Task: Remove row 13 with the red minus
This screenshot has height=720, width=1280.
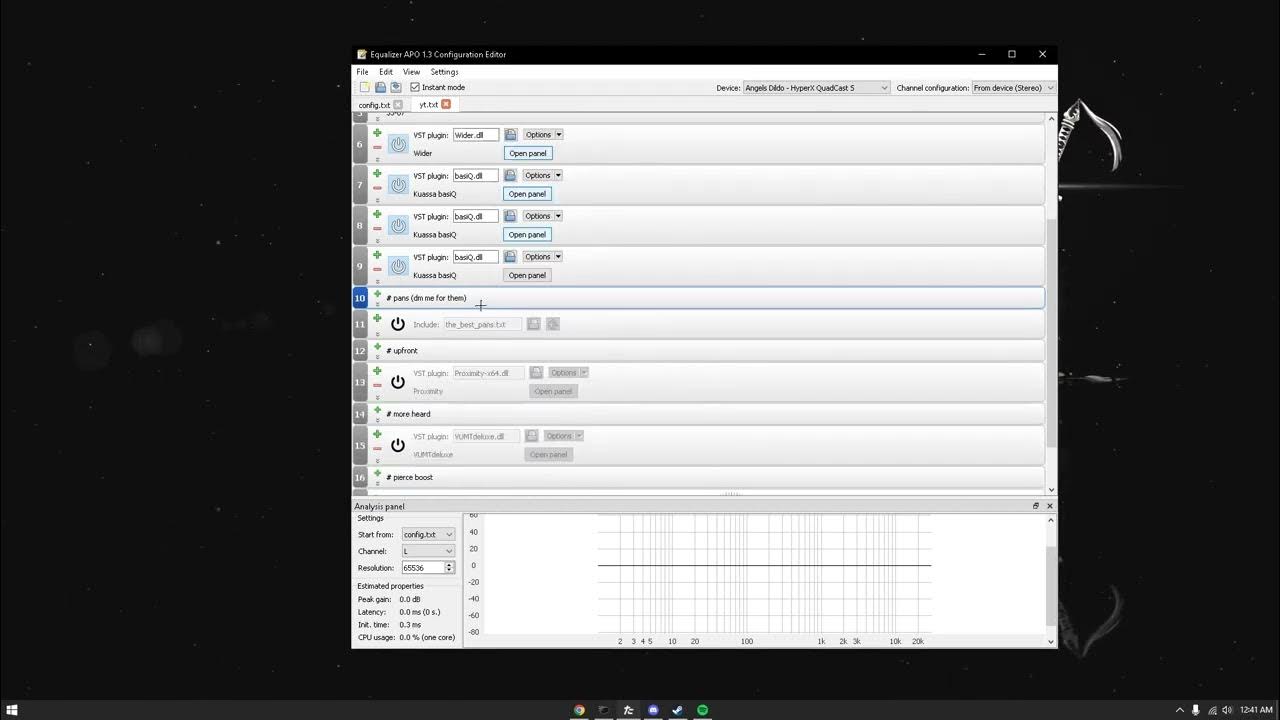Action: click(x=377, y=385)
